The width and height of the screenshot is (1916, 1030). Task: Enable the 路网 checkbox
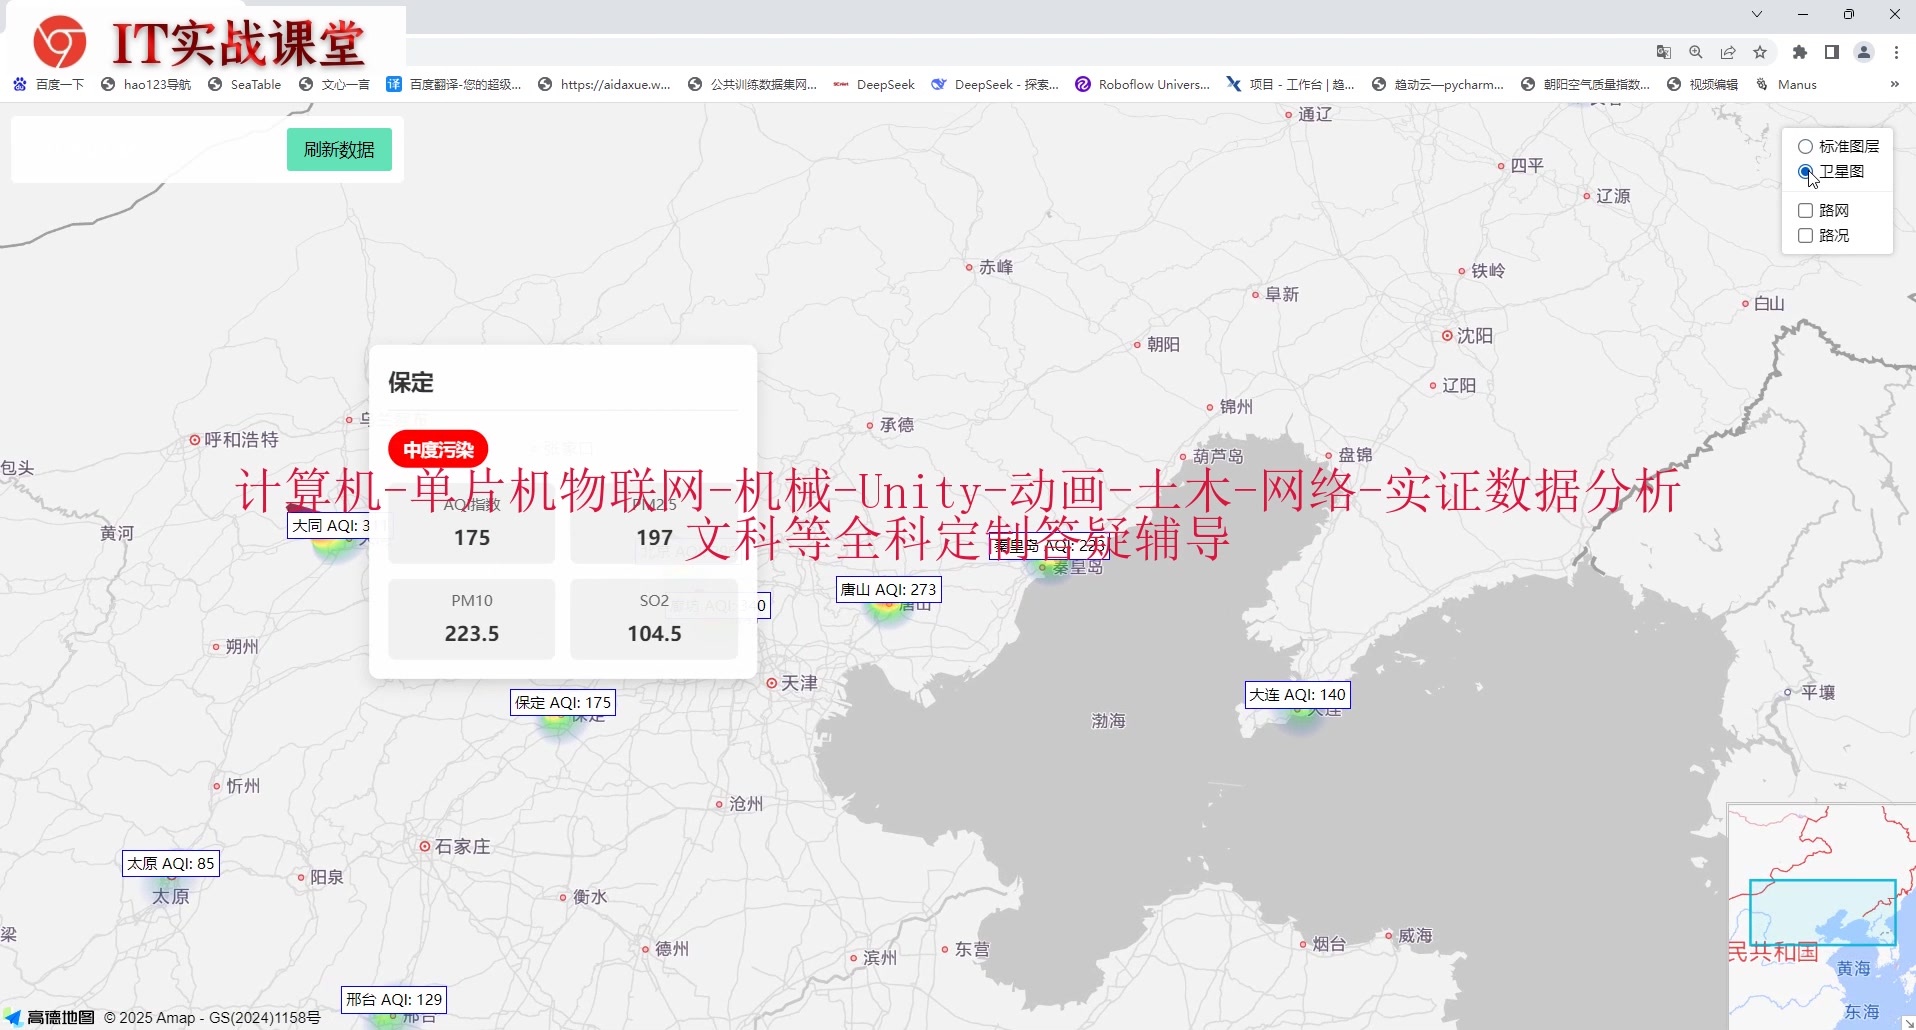click(1806, 210)
